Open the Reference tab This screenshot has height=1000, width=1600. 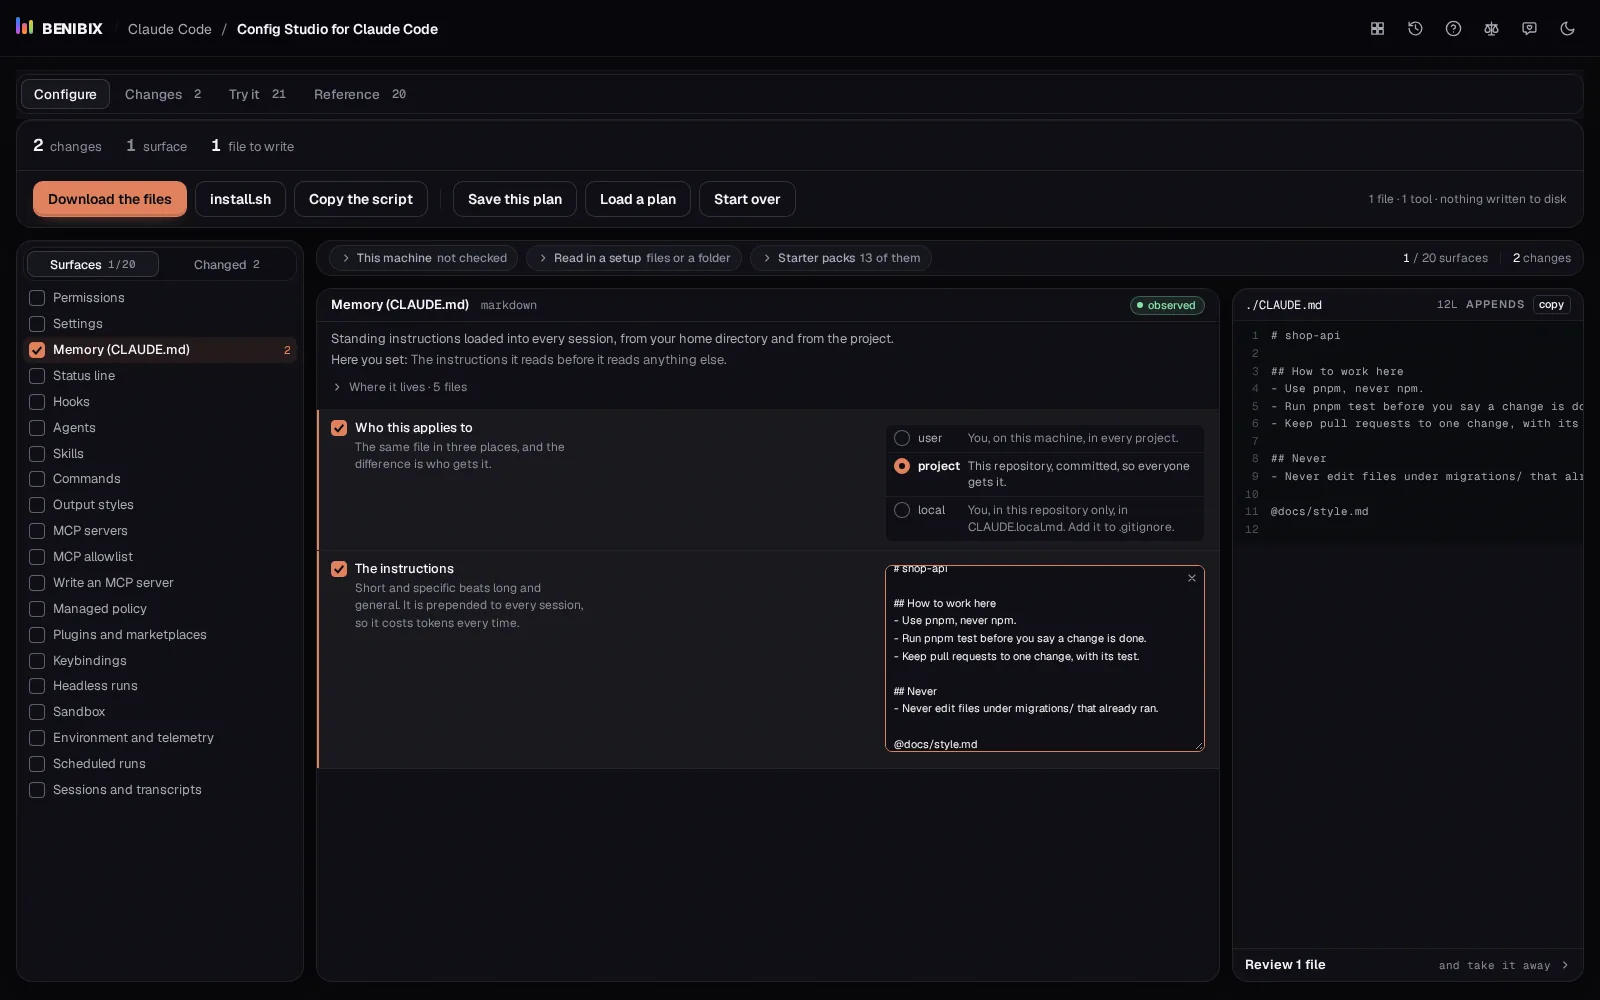click(360, 94)
